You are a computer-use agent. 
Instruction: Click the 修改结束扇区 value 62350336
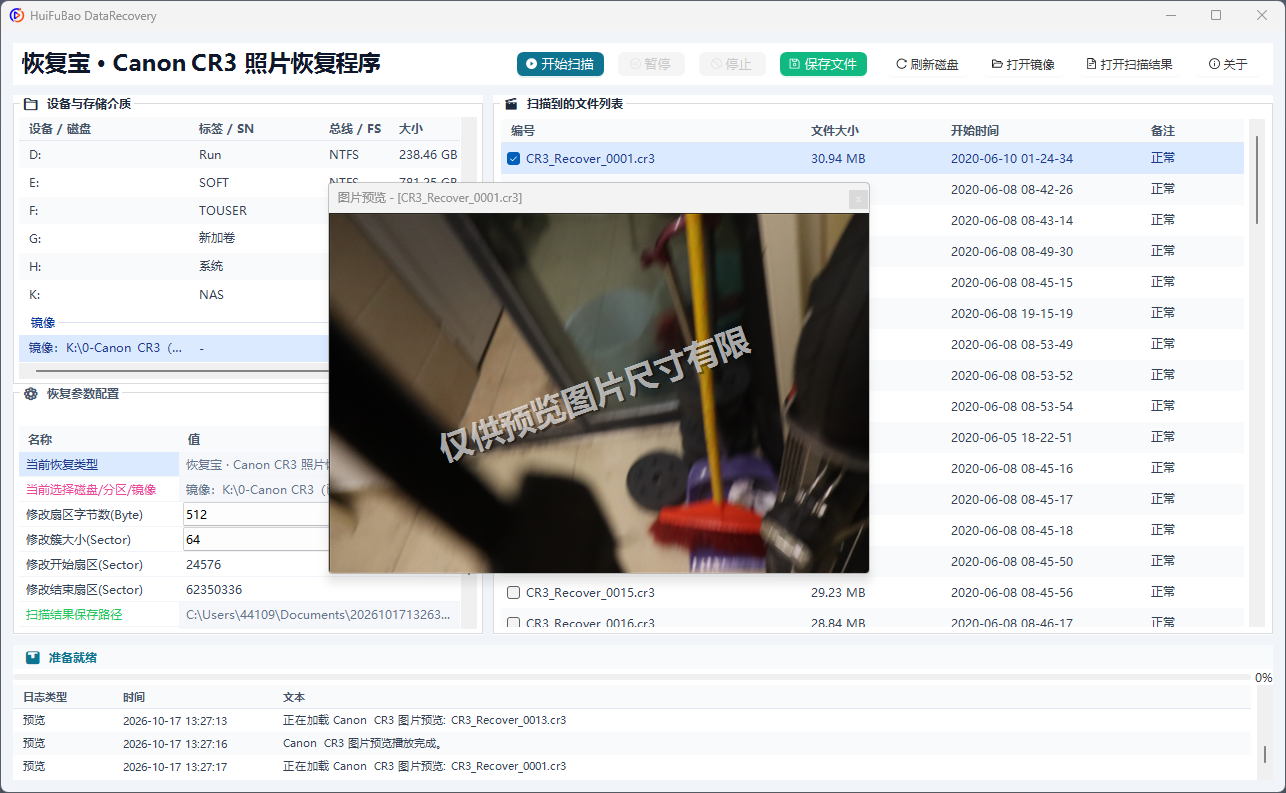(214, 589)
